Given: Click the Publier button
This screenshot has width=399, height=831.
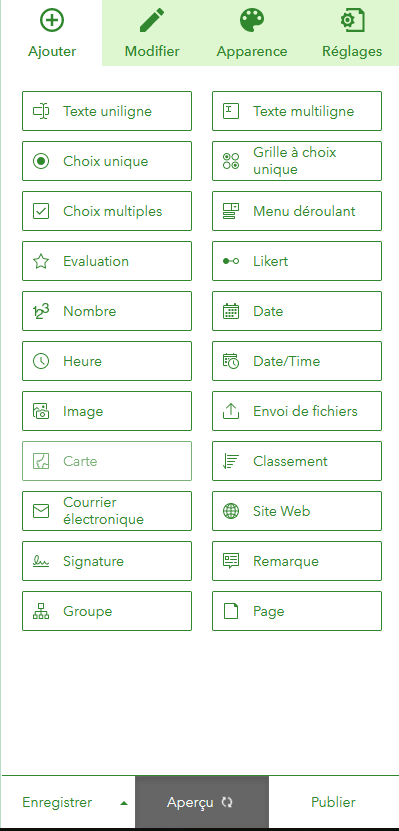Looking at the screenshot, I should coord(333,802).
